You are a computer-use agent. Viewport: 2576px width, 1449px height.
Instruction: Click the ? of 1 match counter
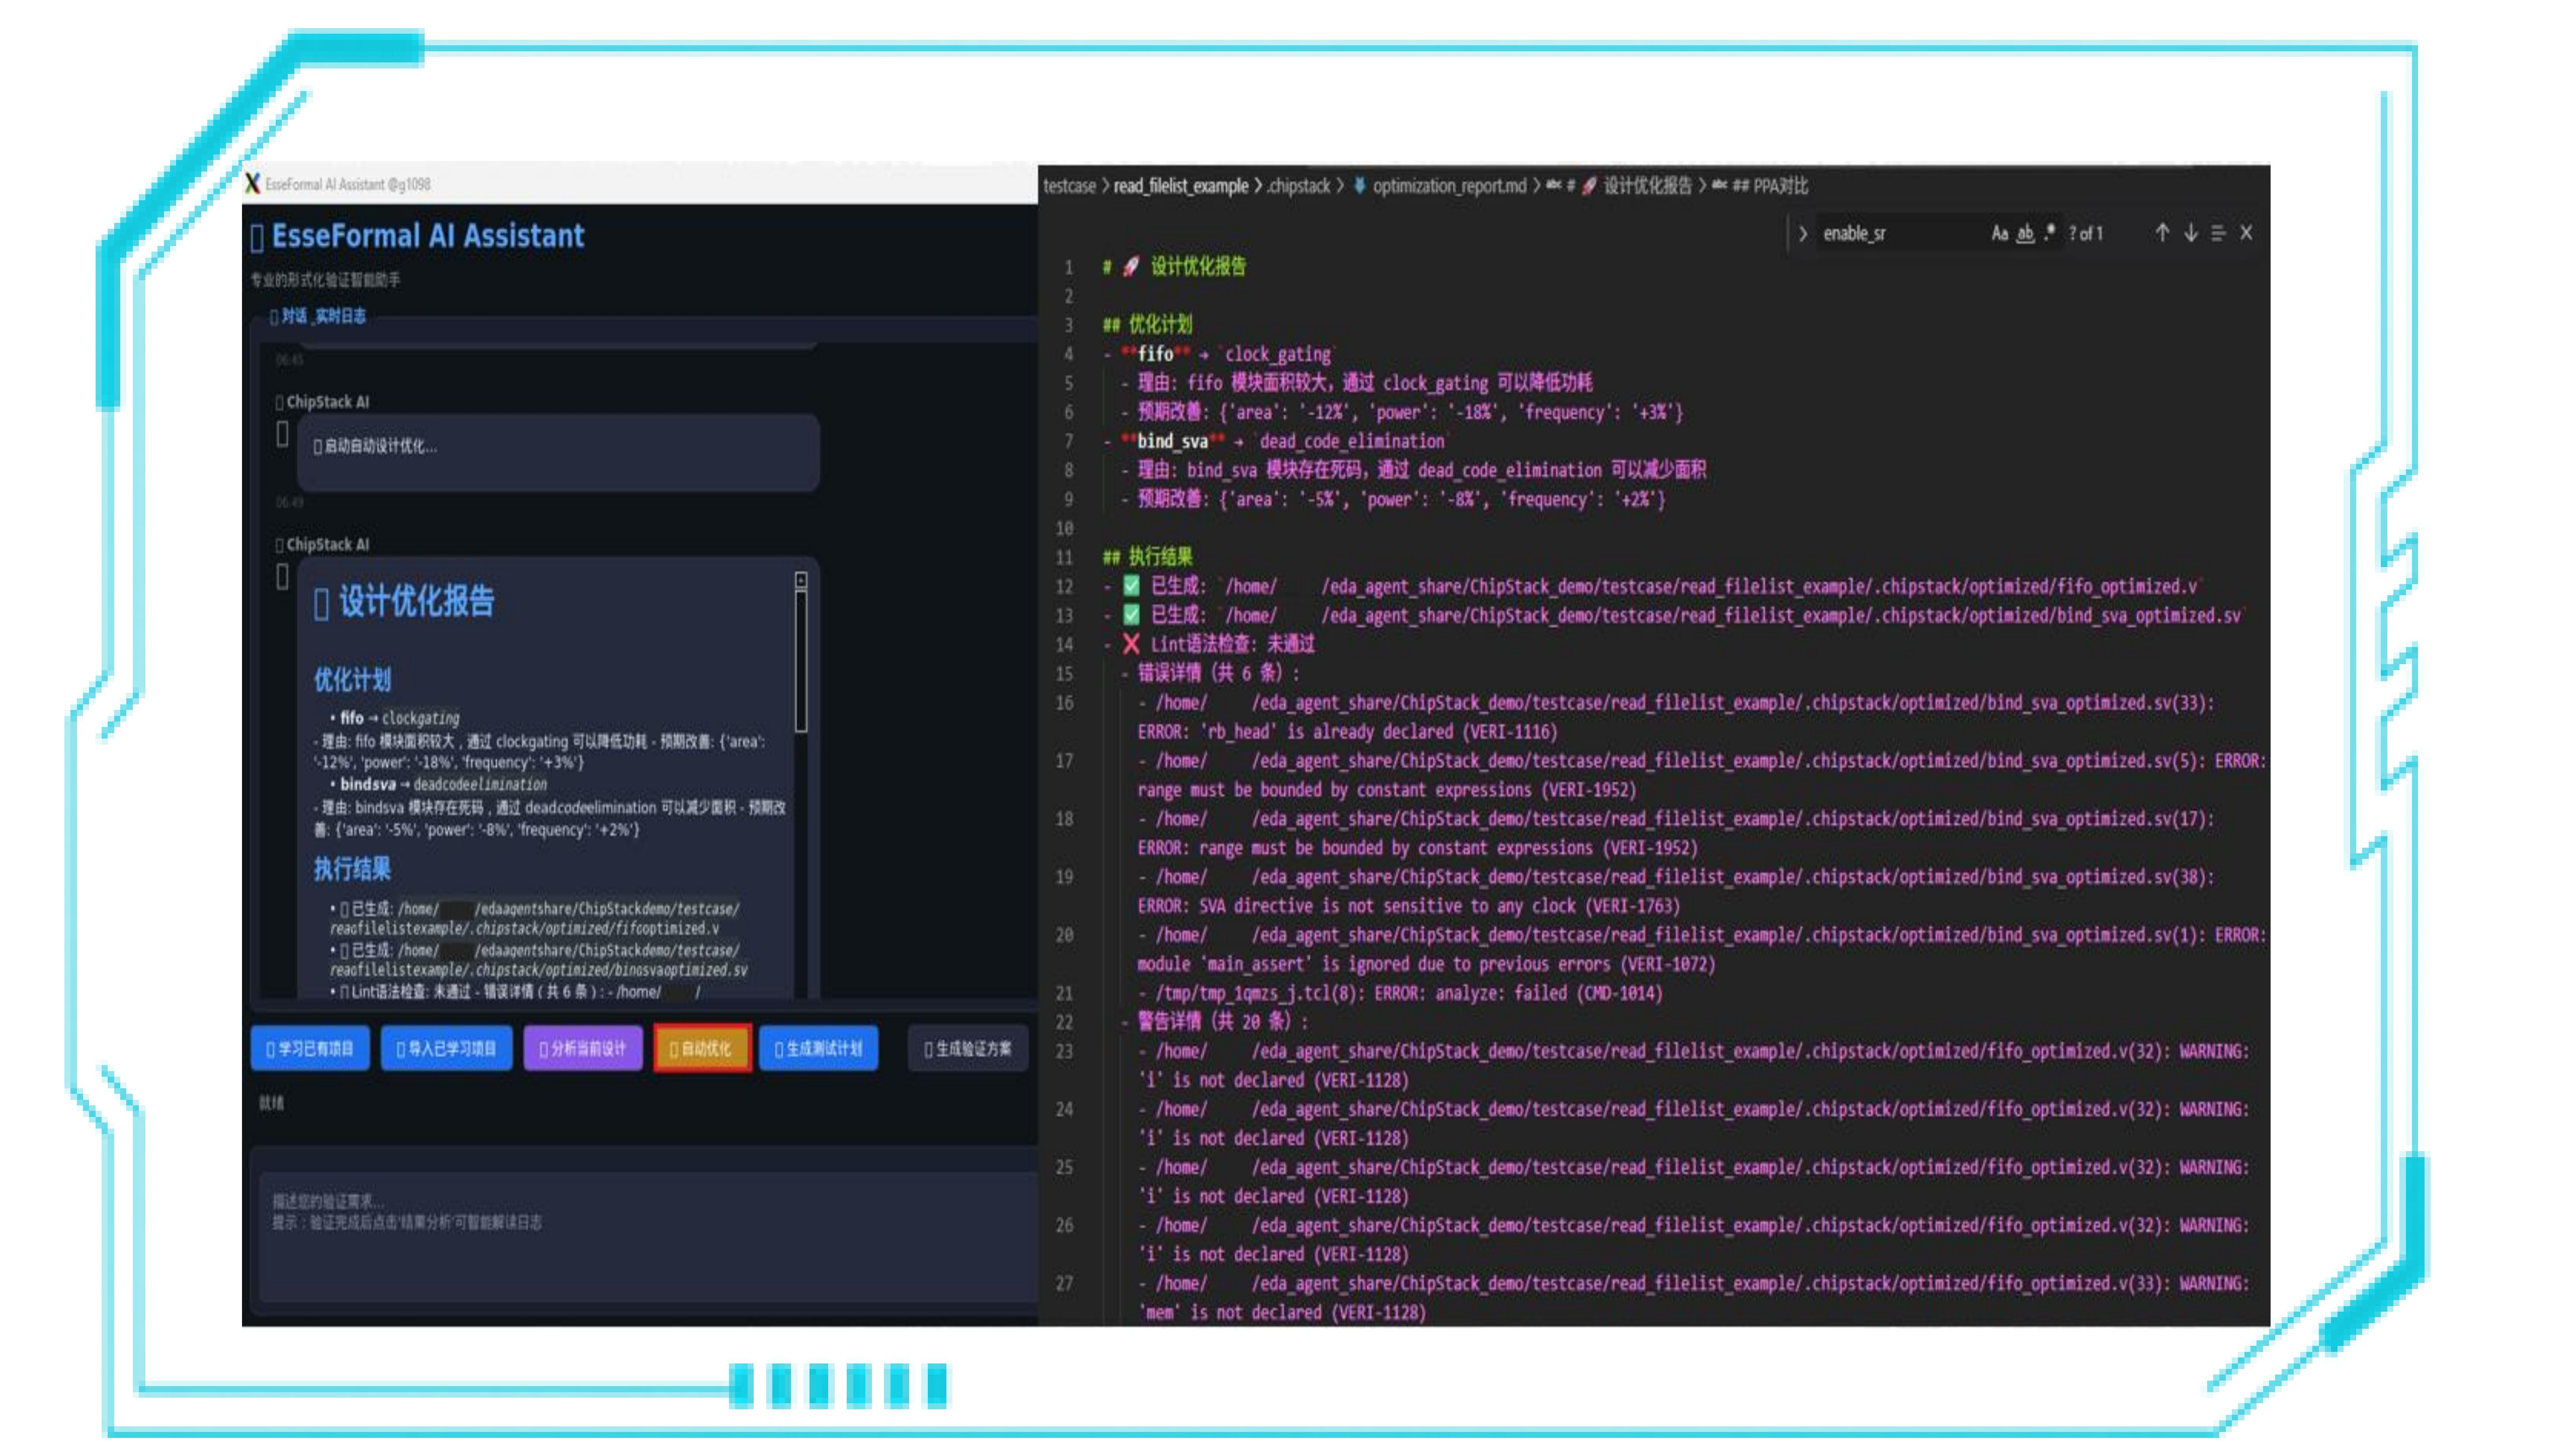tap(2086, 234)
